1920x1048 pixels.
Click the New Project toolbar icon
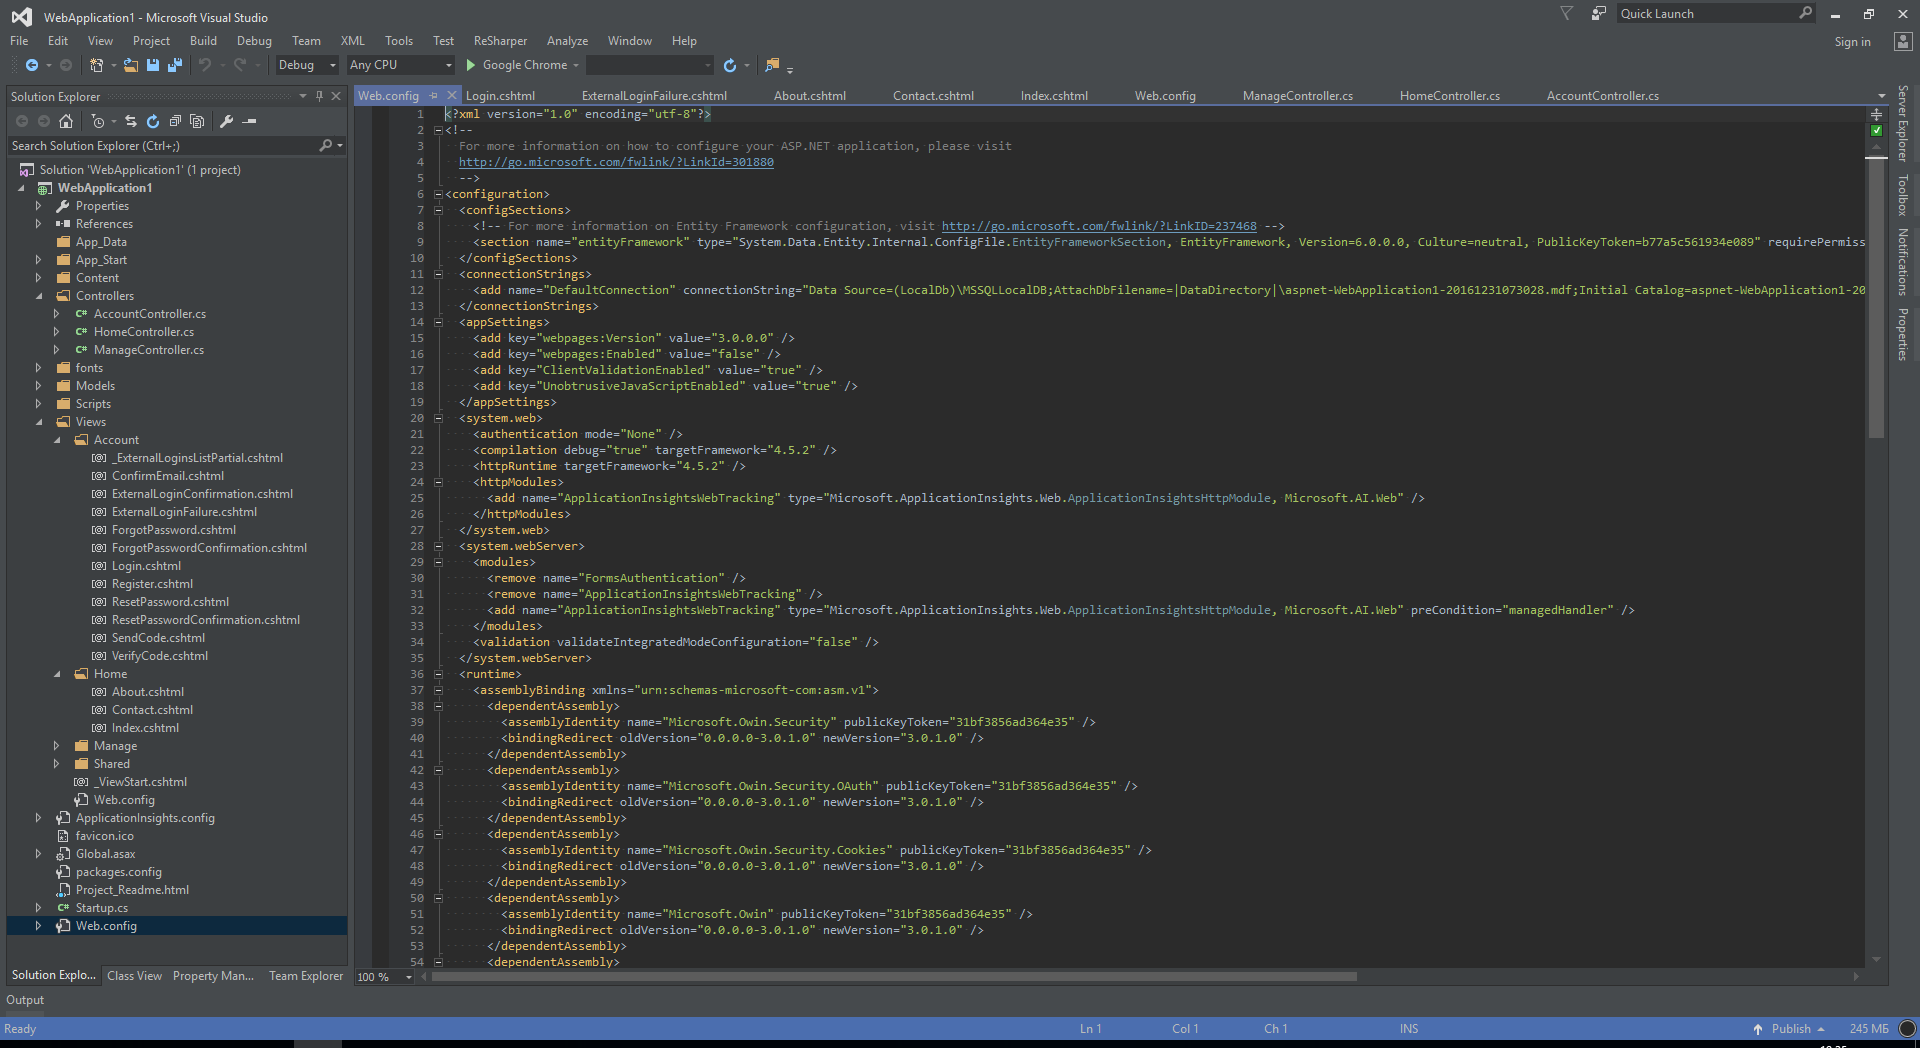97,65
